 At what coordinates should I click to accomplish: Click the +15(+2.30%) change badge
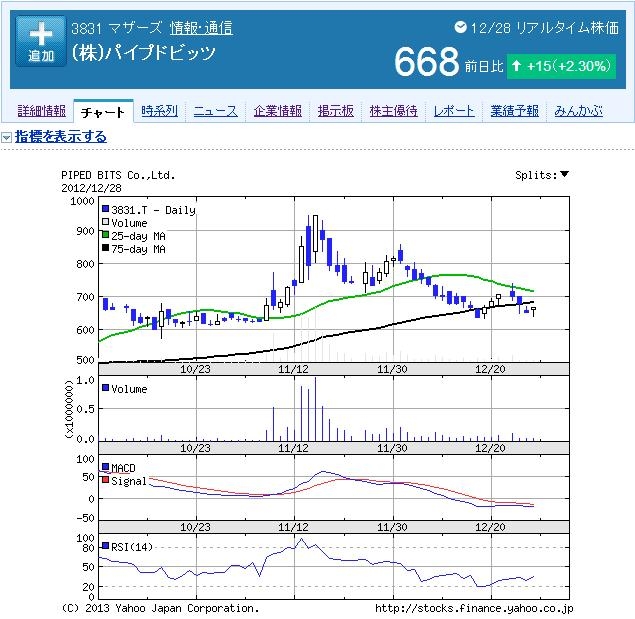[561, 66]
